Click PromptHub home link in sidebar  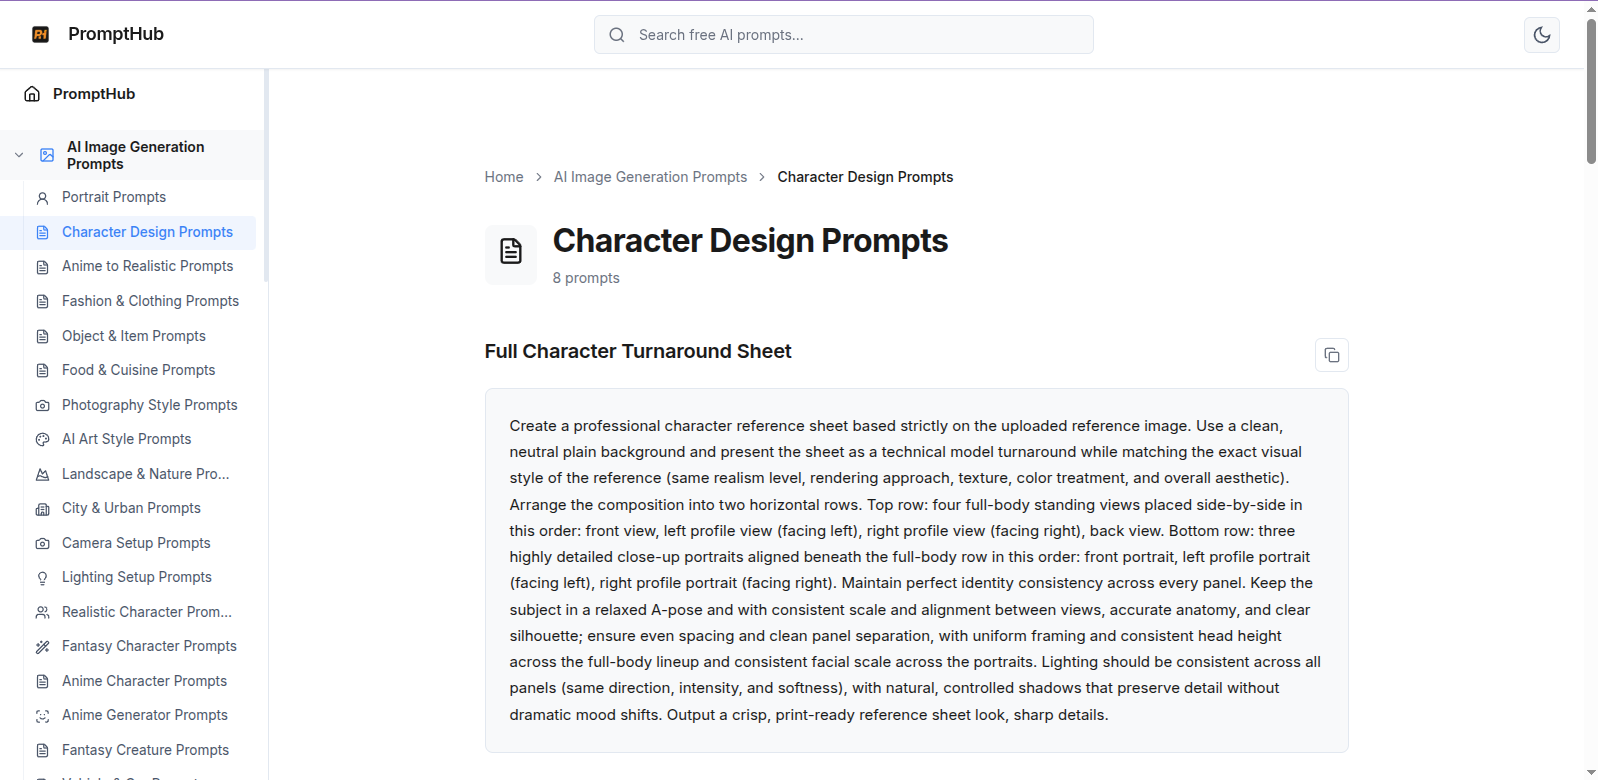coord(94,94)
